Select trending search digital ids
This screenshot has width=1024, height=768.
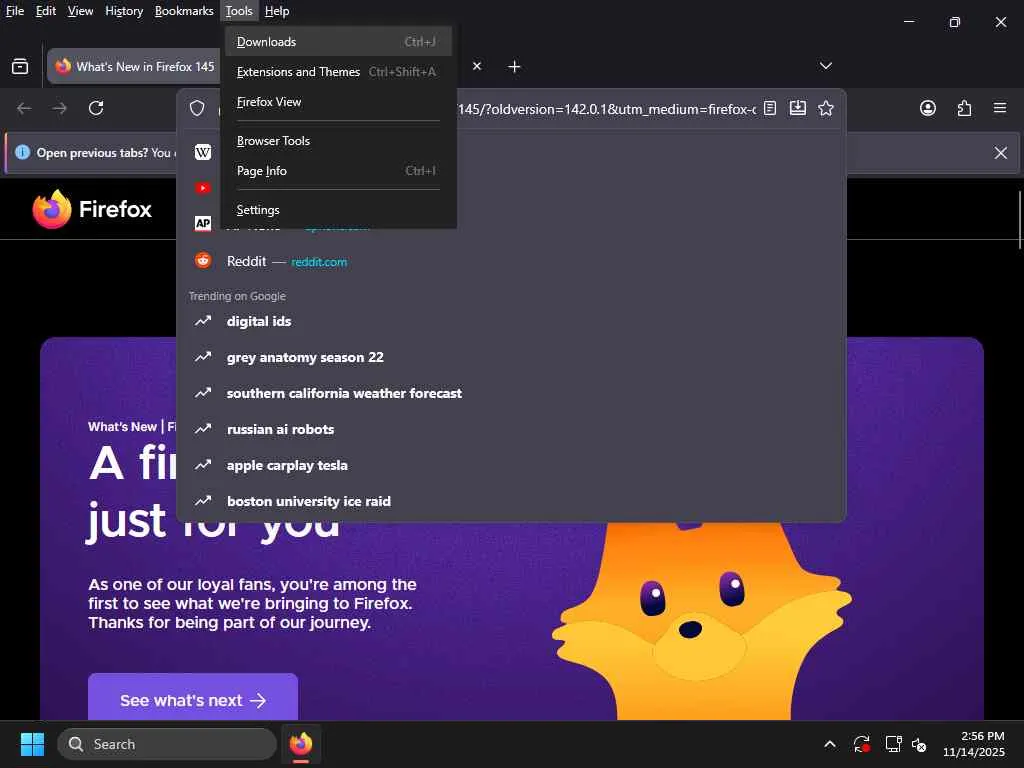pyautogui.click(x=511, y=321)
